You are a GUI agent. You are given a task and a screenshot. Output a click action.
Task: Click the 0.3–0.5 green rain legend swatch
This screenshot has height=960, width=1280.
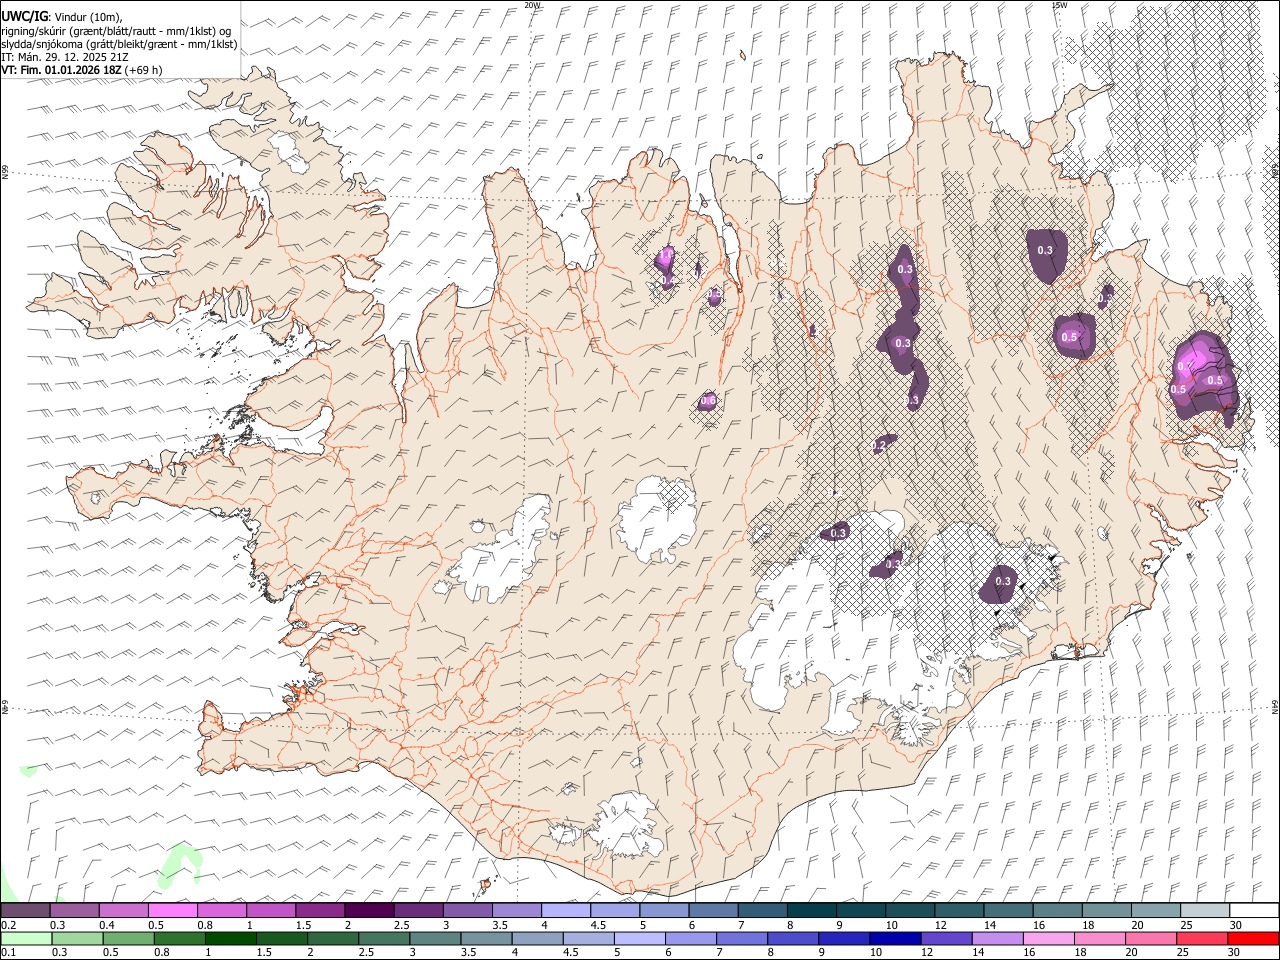(x=77, y=938)
